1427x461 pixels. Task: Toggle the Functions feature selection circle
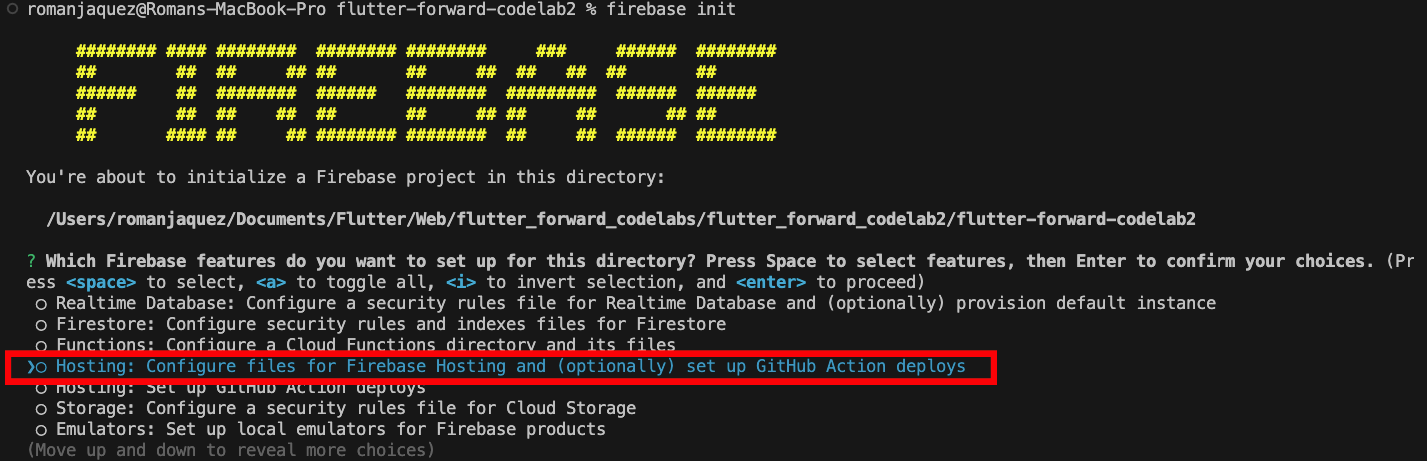pos(41,345)
